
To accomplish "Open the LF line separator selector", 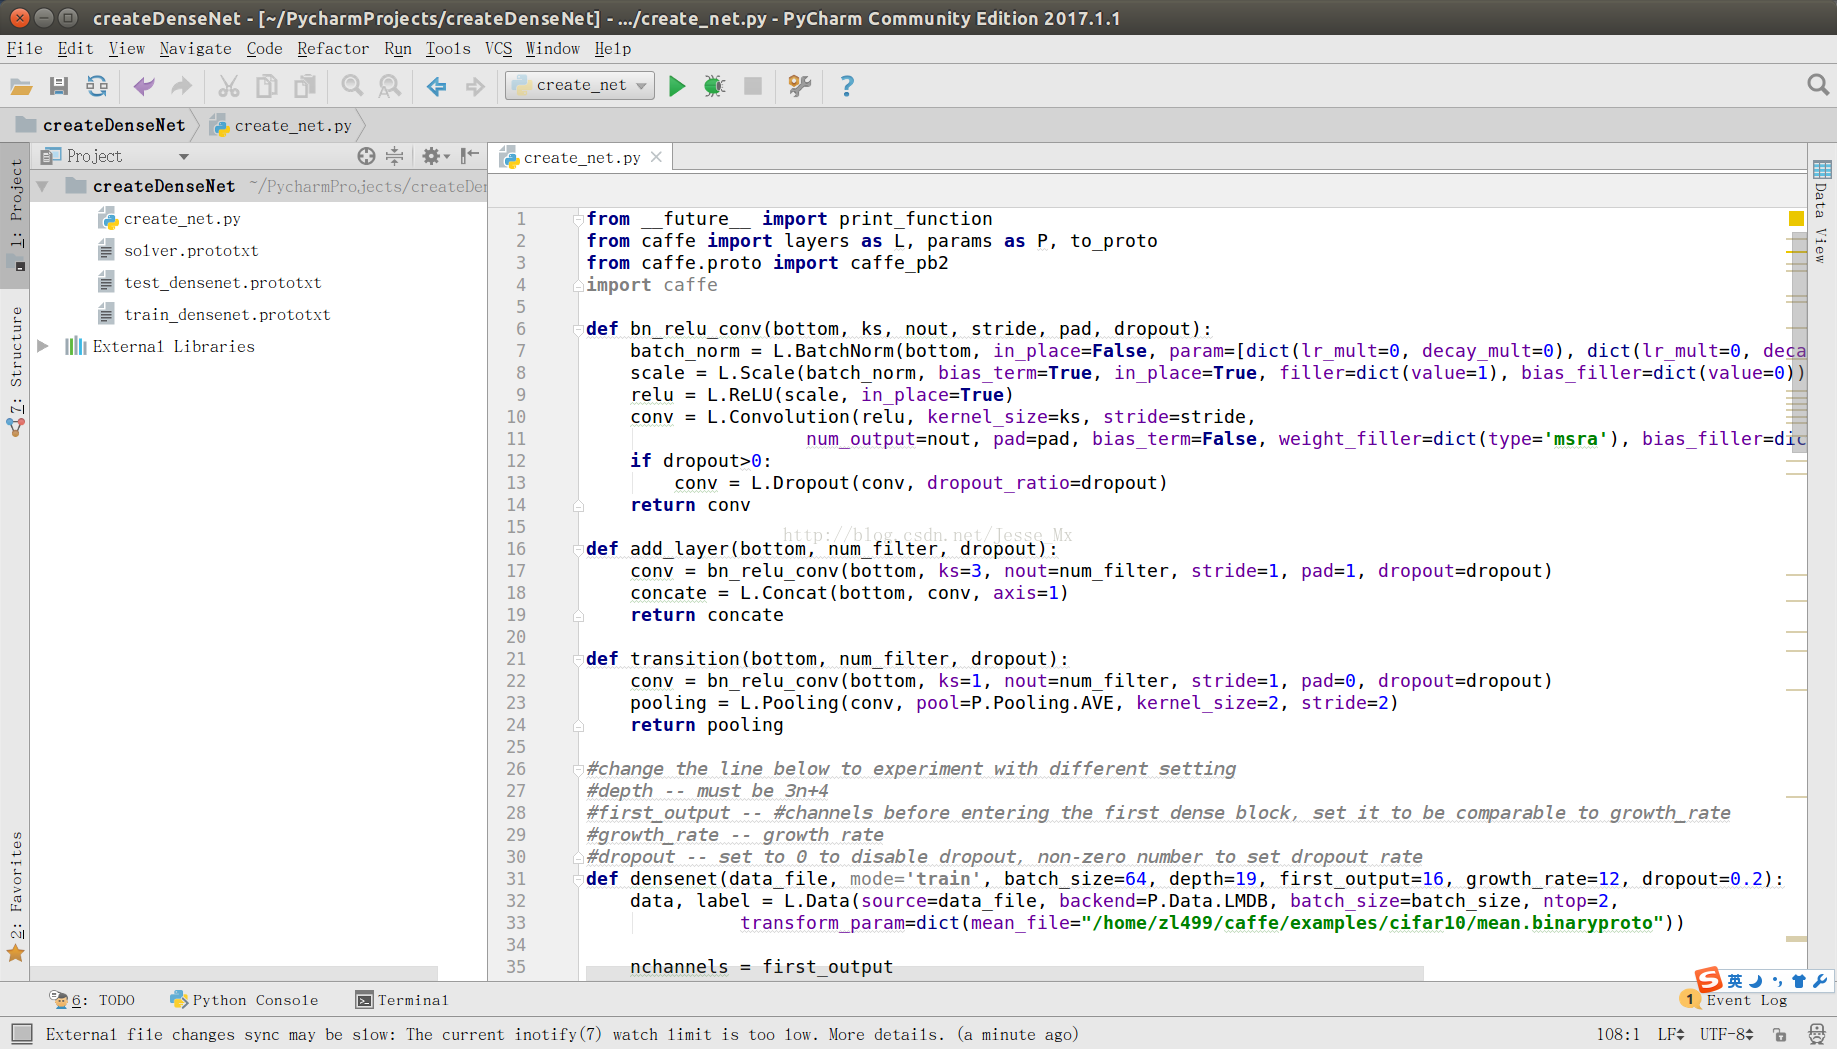I will click(1670, 1034).
